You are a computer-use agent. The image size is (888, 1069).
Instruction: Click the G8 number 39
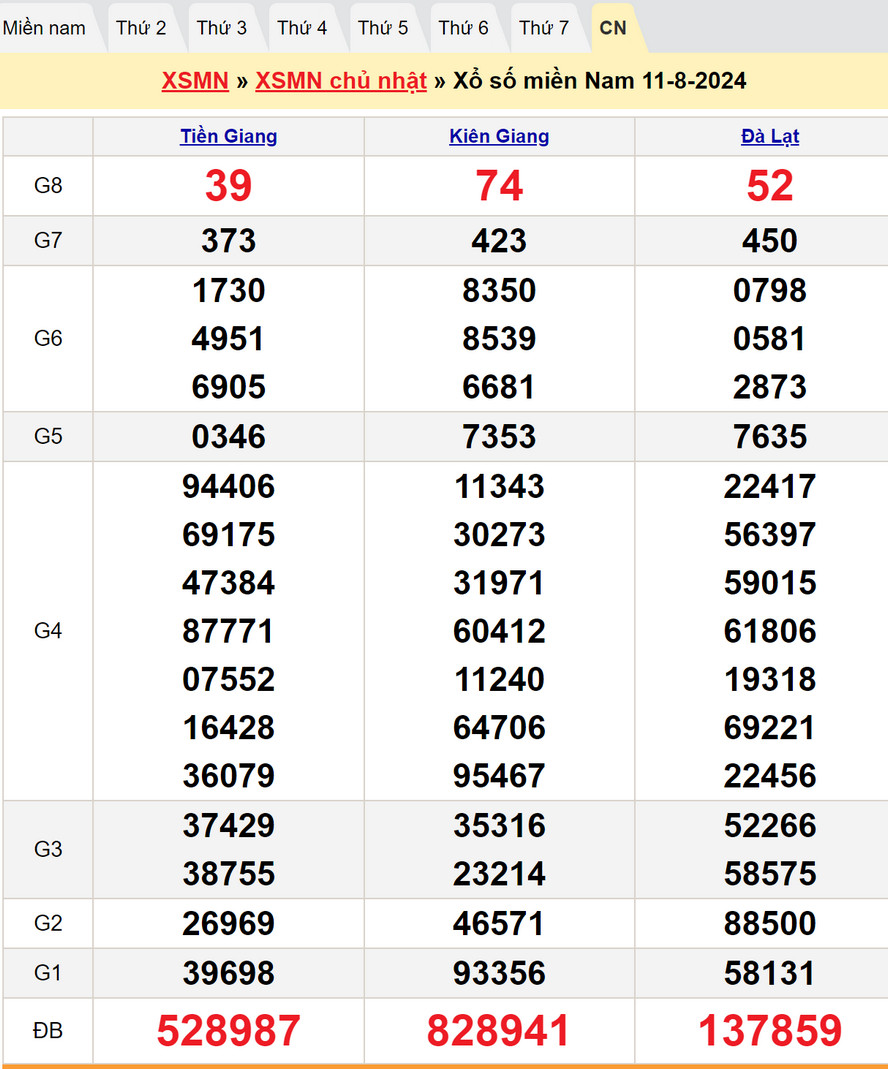(228, 186)
